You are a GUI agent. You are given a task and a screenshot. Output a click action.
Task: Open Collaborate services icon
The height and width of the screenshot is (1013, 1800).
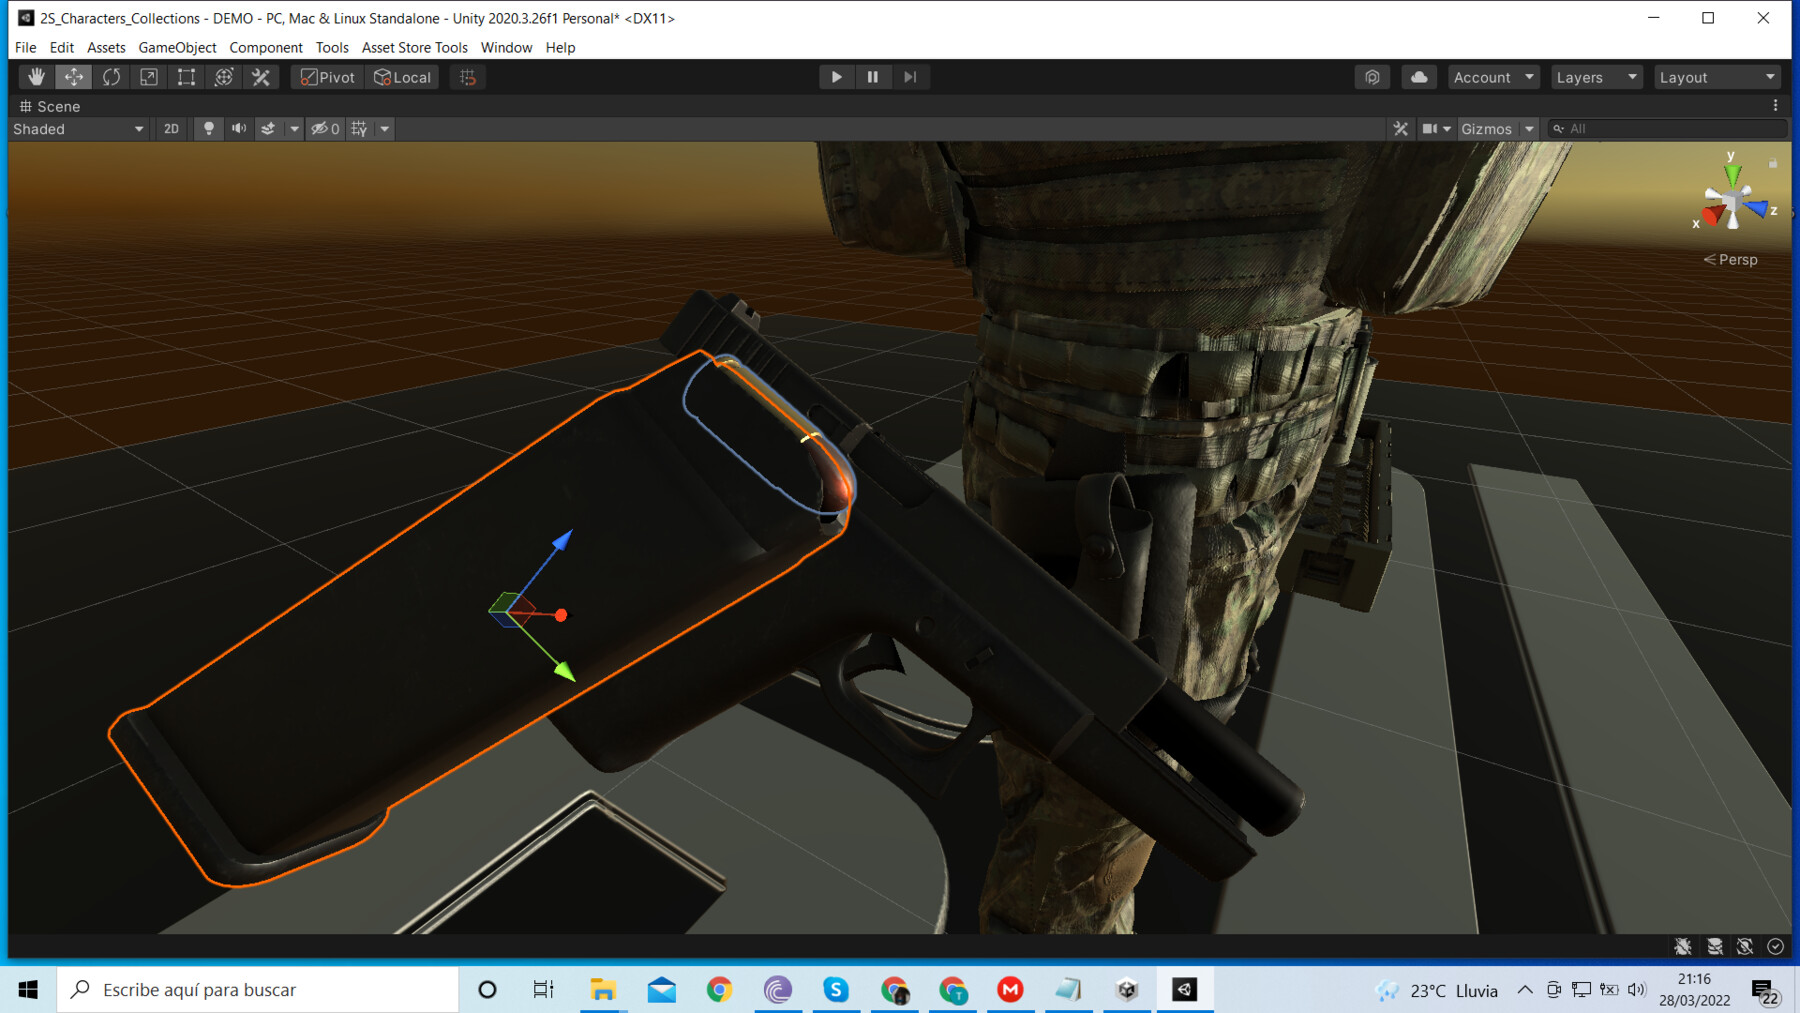1372,77
